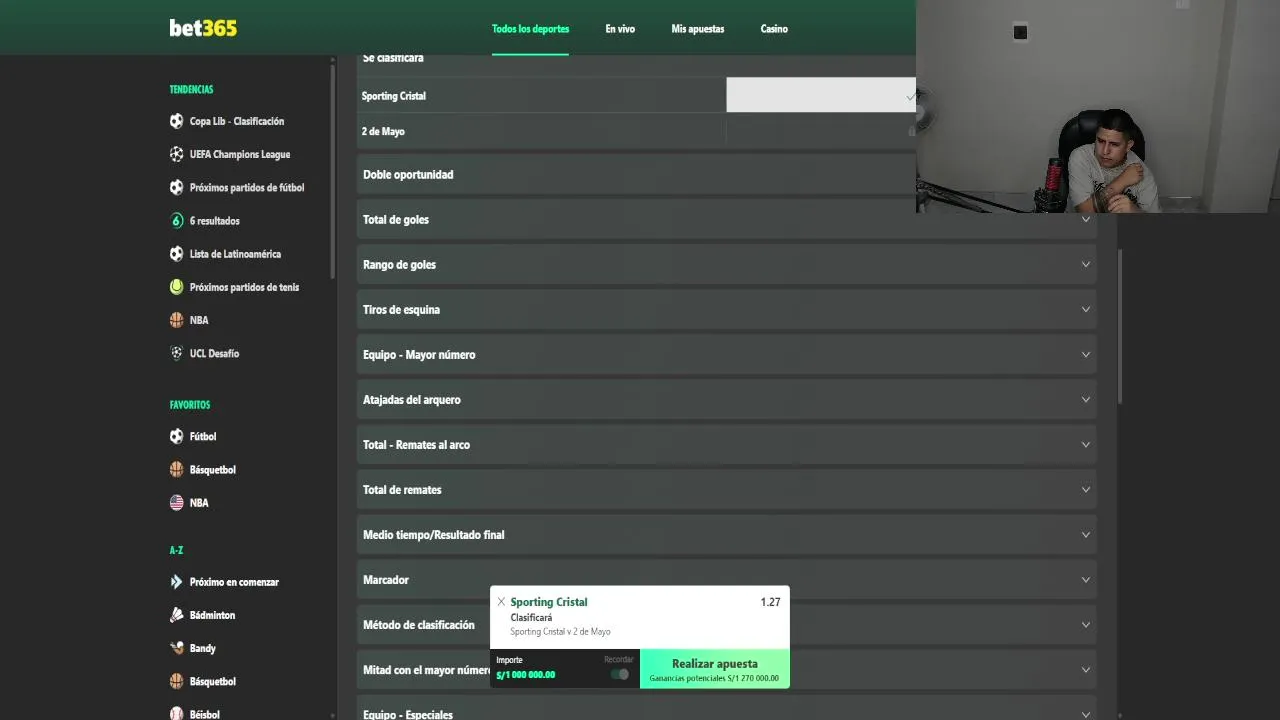Image resolution: width=1280 pixels, height=720 pixels.
Task: Click Próximo en comenzar link
Action: [234, 582]
